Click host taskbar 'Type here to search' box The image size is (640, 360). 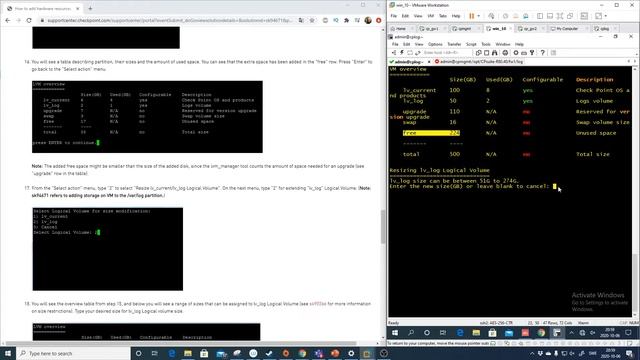(73, 353)
